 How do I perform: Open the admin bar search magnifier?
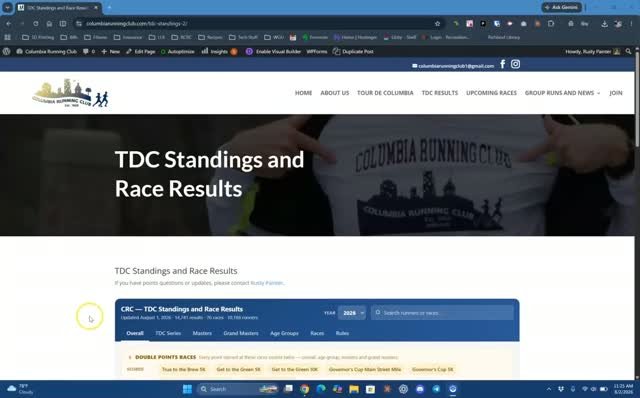click(x=629, y=51)
